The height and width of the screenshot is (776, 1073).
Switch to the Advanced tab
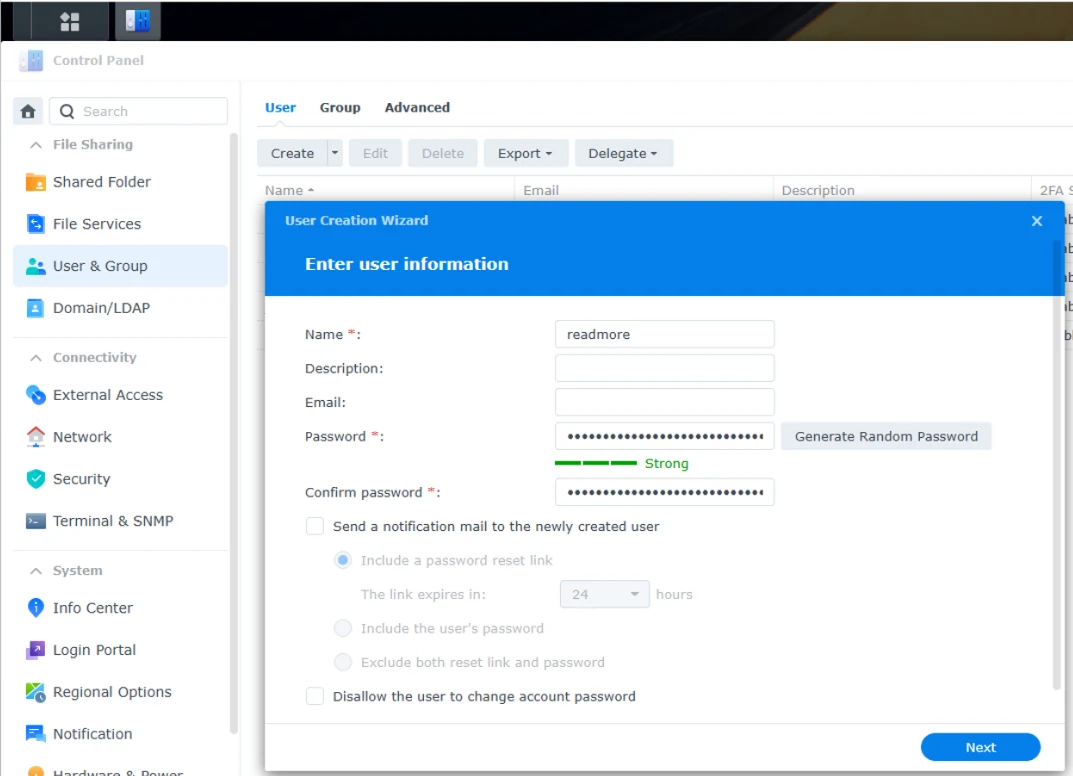pos(417,107)
